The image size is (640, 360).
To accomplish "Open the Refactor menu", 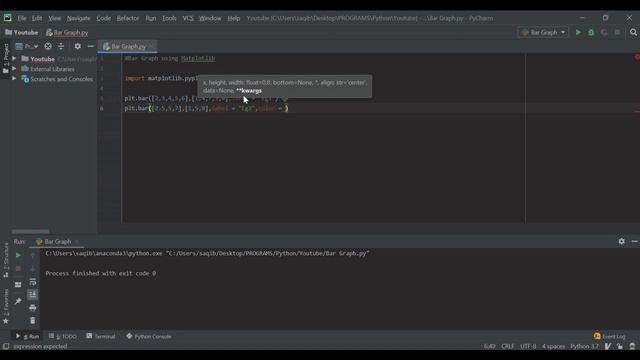I will (x=128, y=18).
